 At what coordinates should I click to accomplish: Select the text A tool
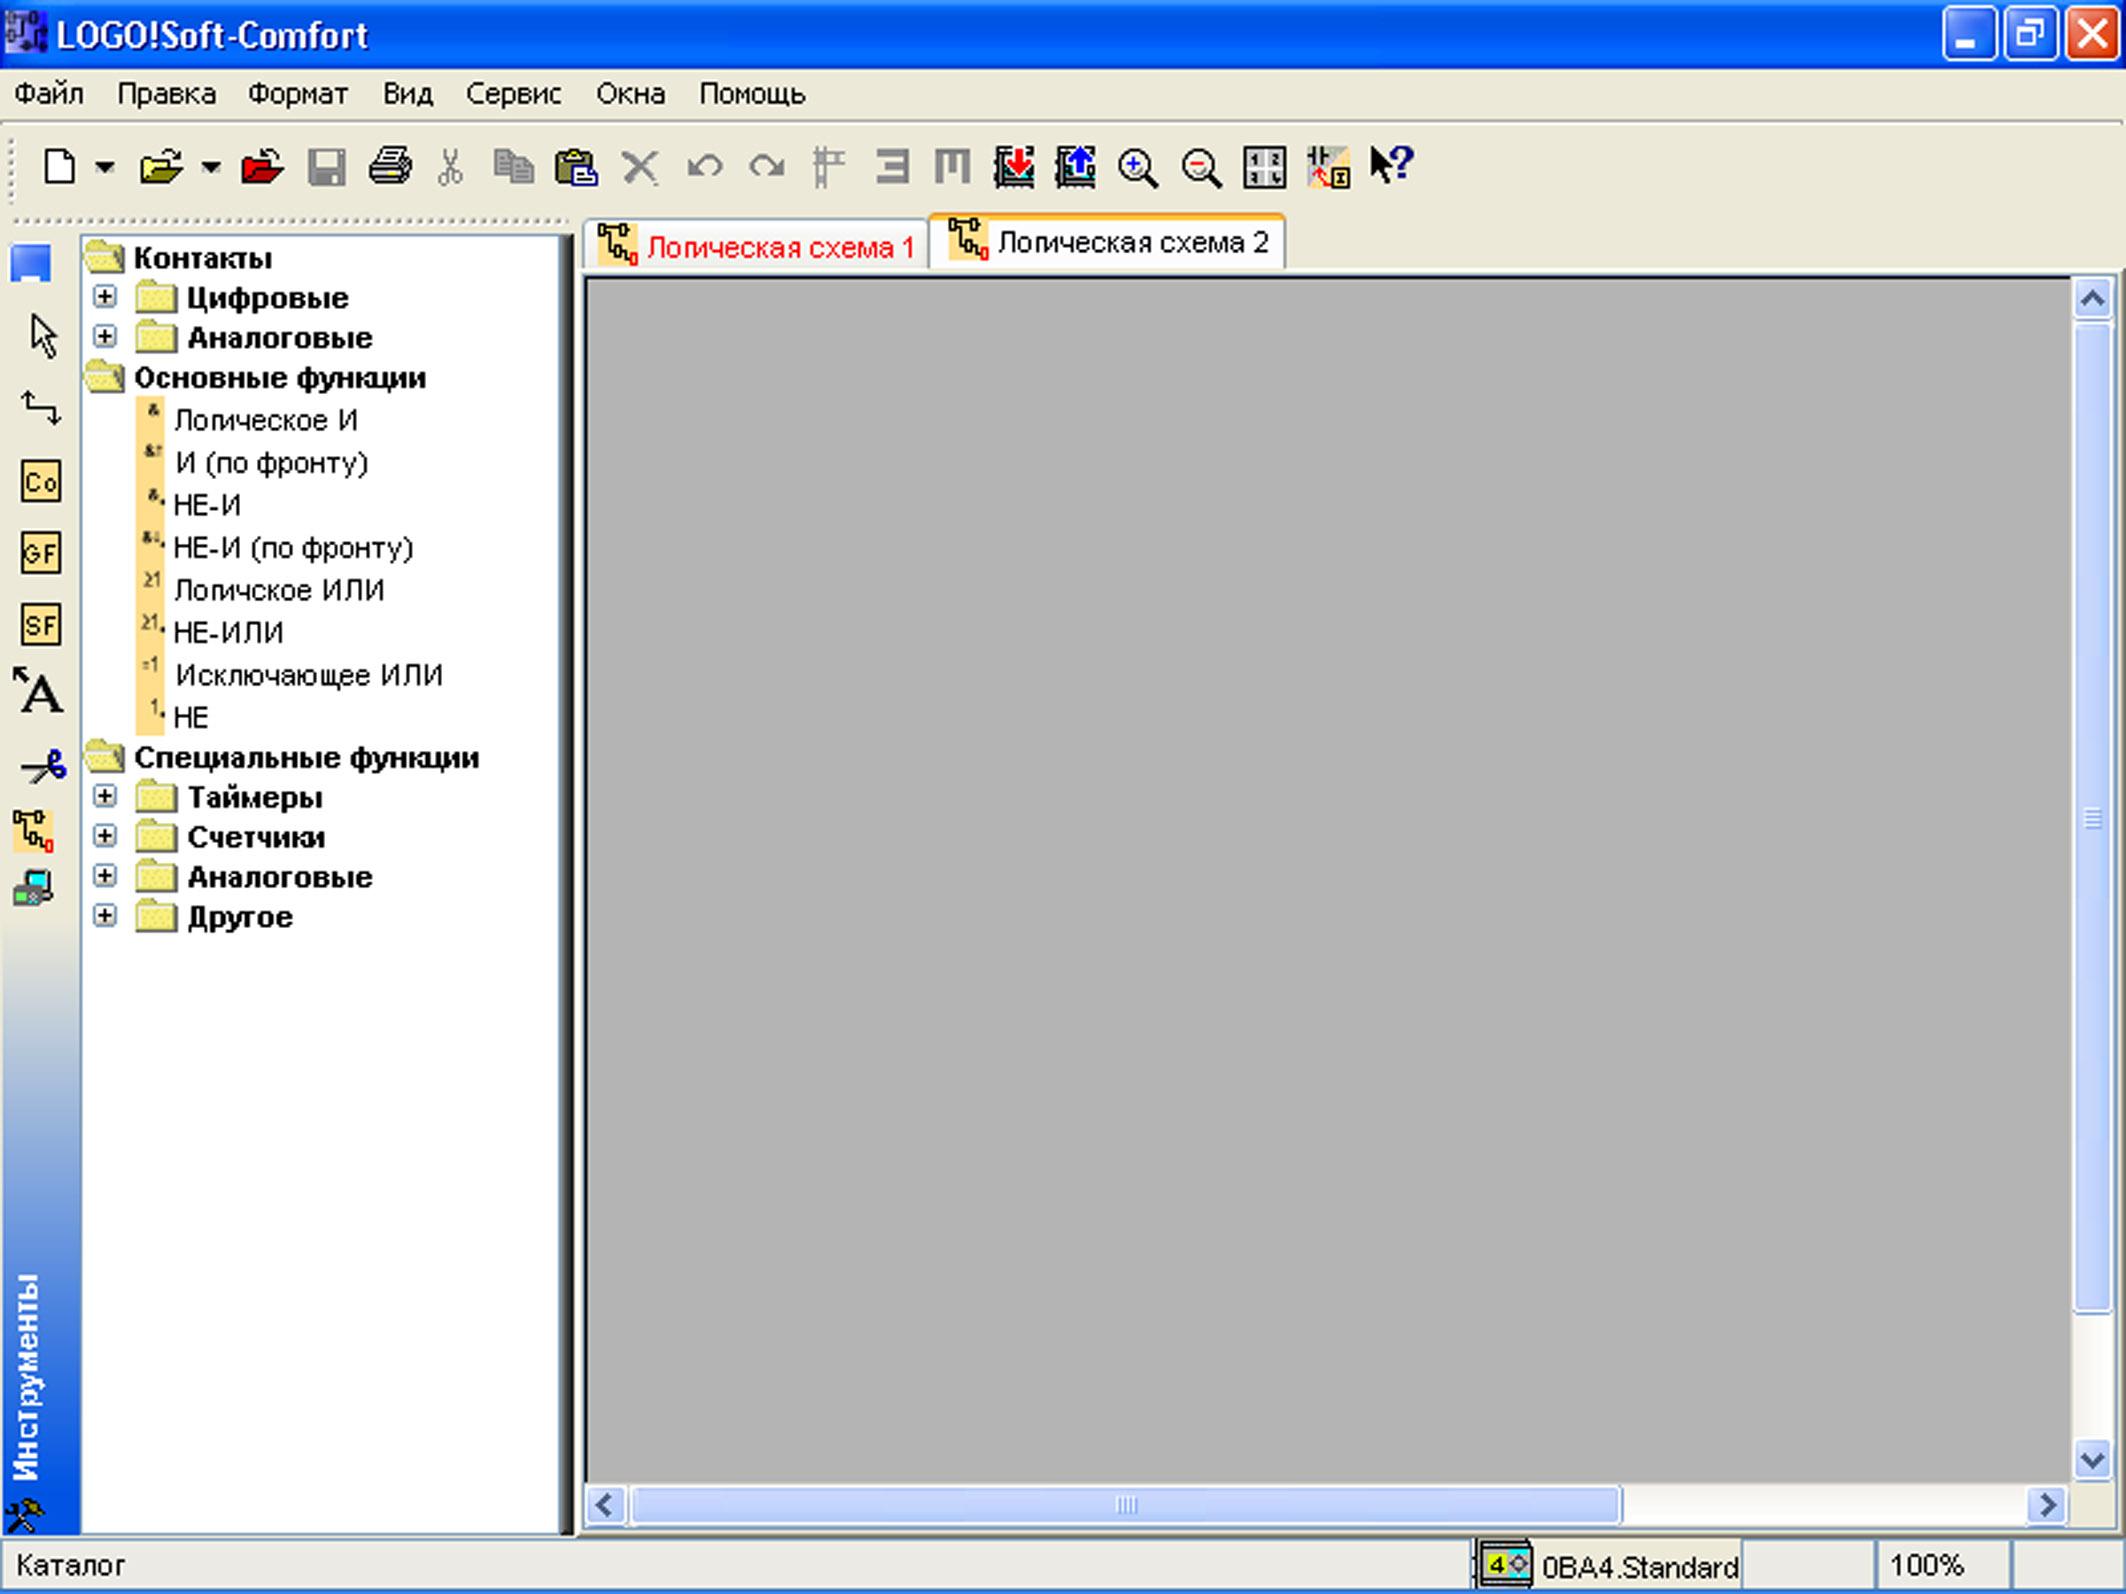(x=39, y=691)
